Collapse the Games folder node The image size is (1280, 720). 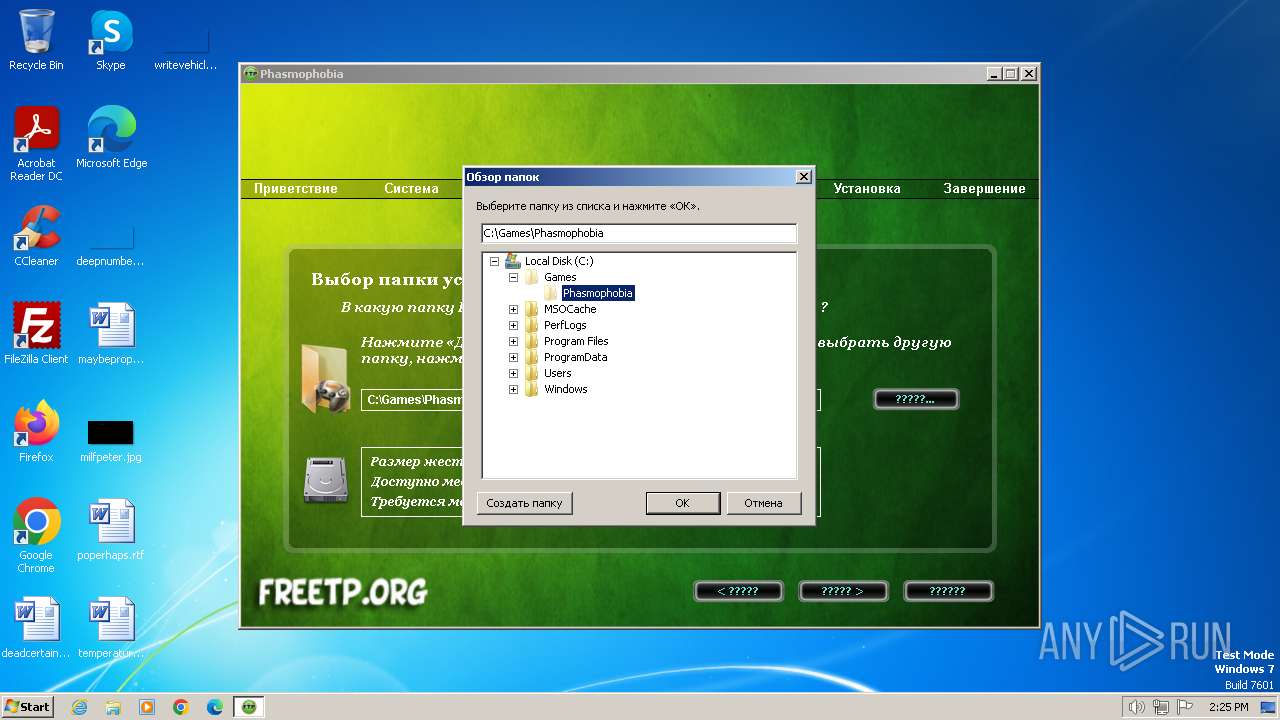coord(513,277)
